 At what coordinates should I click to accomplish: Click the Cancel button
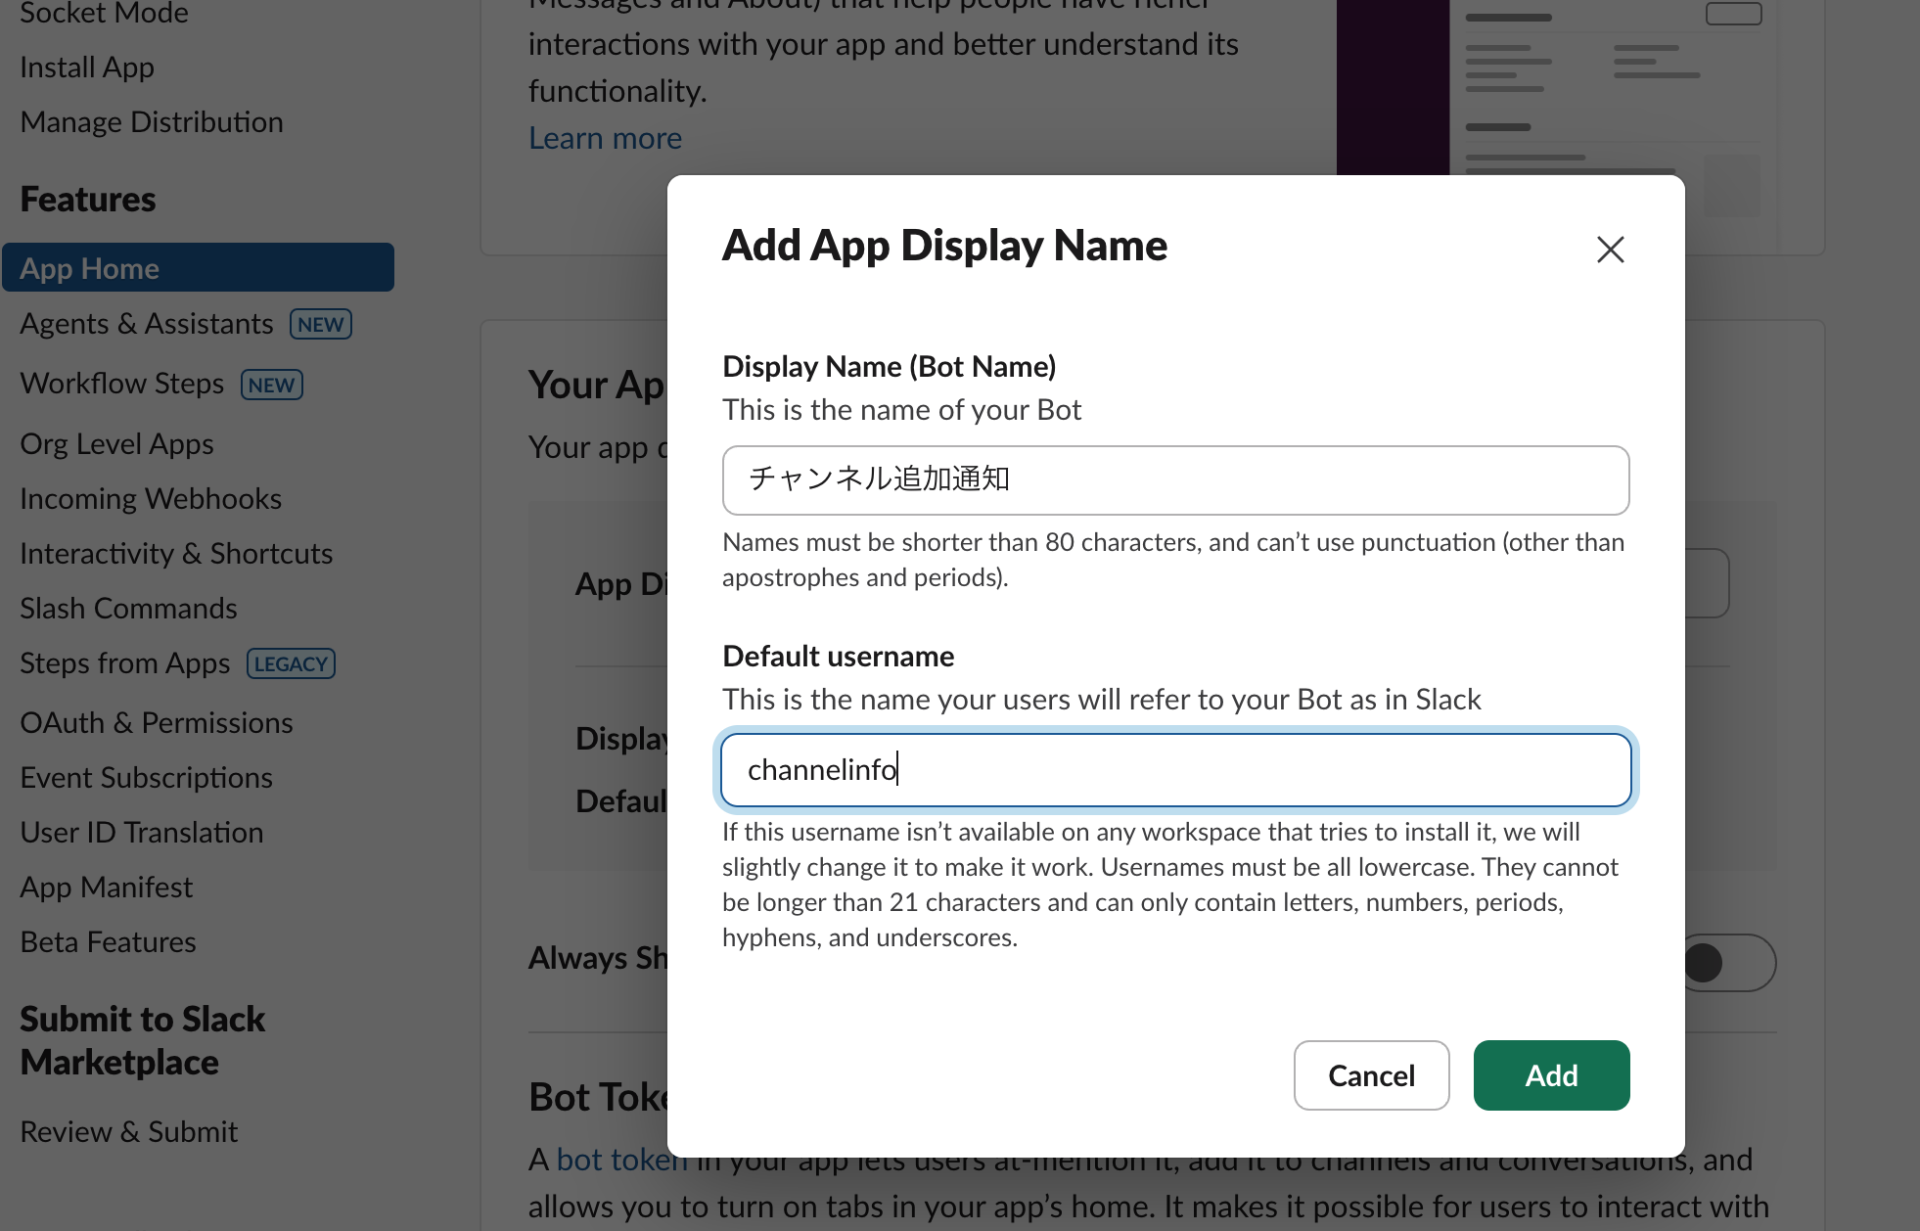[1371, 1075]
